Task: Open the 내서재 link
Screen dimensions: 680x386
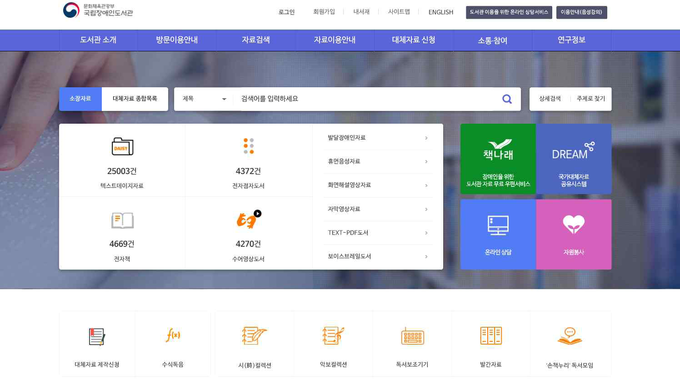Action: (361, 12)
